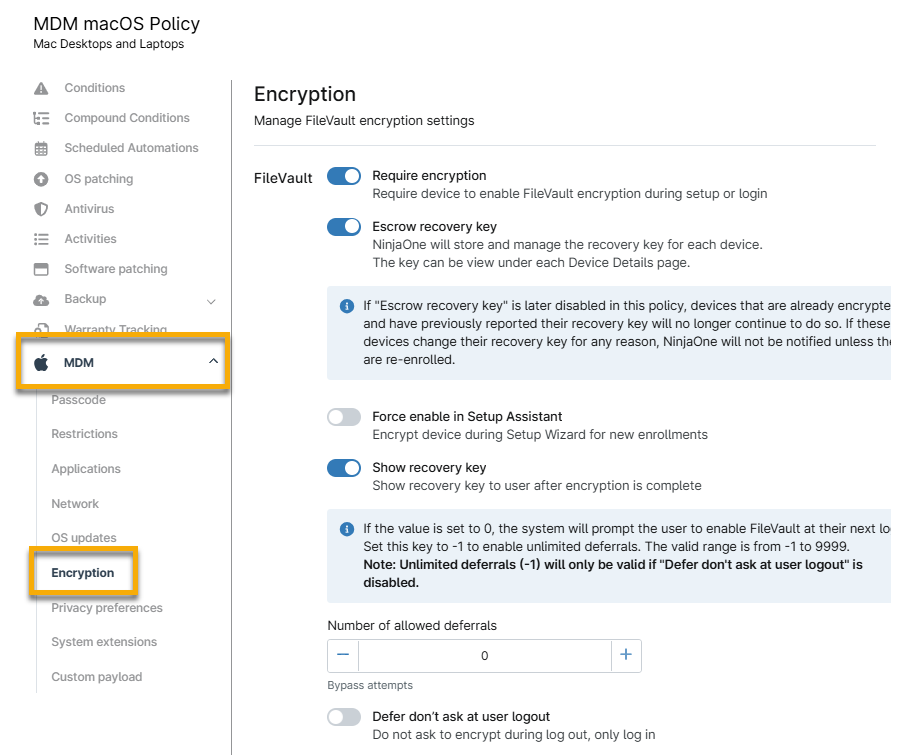
Task: Select Backup menu item
Action: 86,299
